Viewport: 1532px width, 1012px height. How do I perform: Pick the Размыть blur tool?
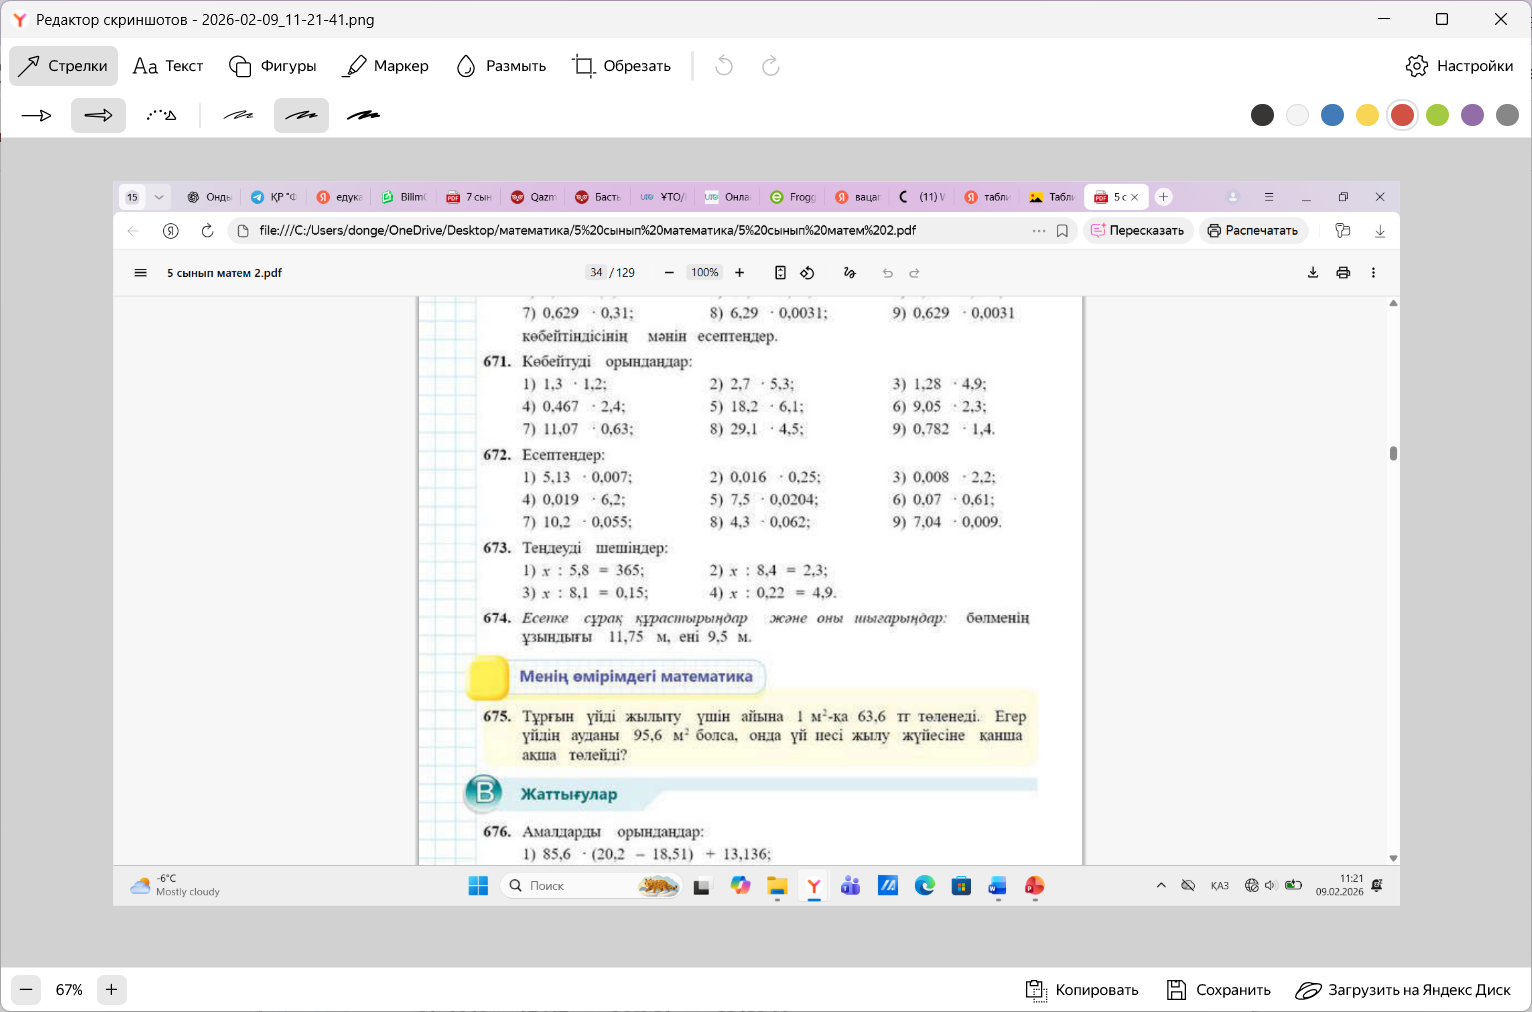click(x=500, y=66)
